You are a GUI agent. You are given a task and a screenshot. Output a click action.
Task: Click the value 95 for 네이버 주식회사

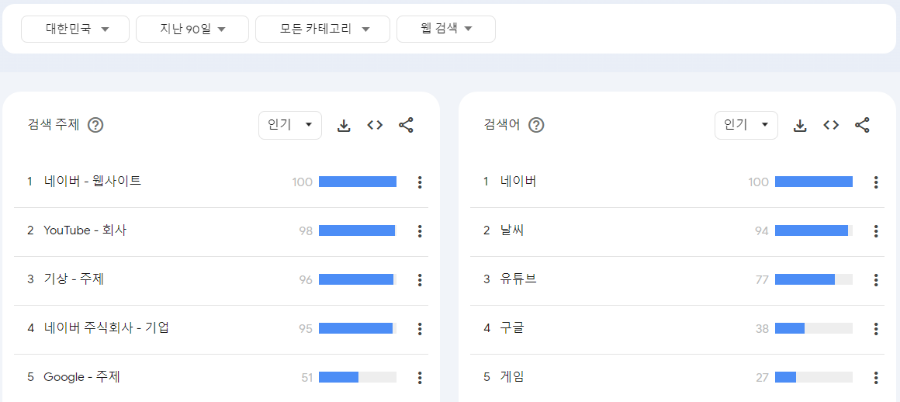point(305,328)
